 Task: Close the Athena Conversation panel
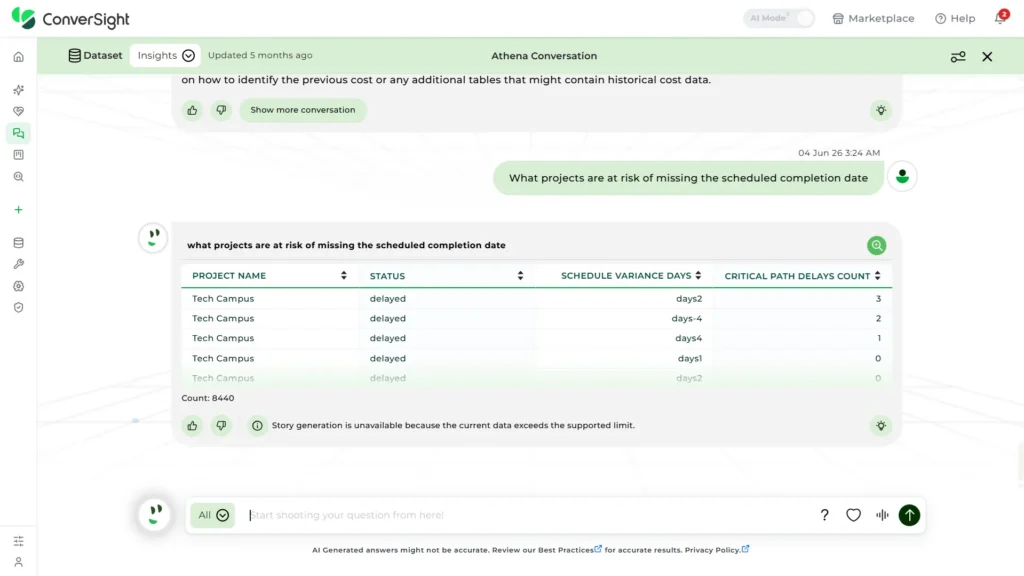pyautogui.click(x=987, y=57)
